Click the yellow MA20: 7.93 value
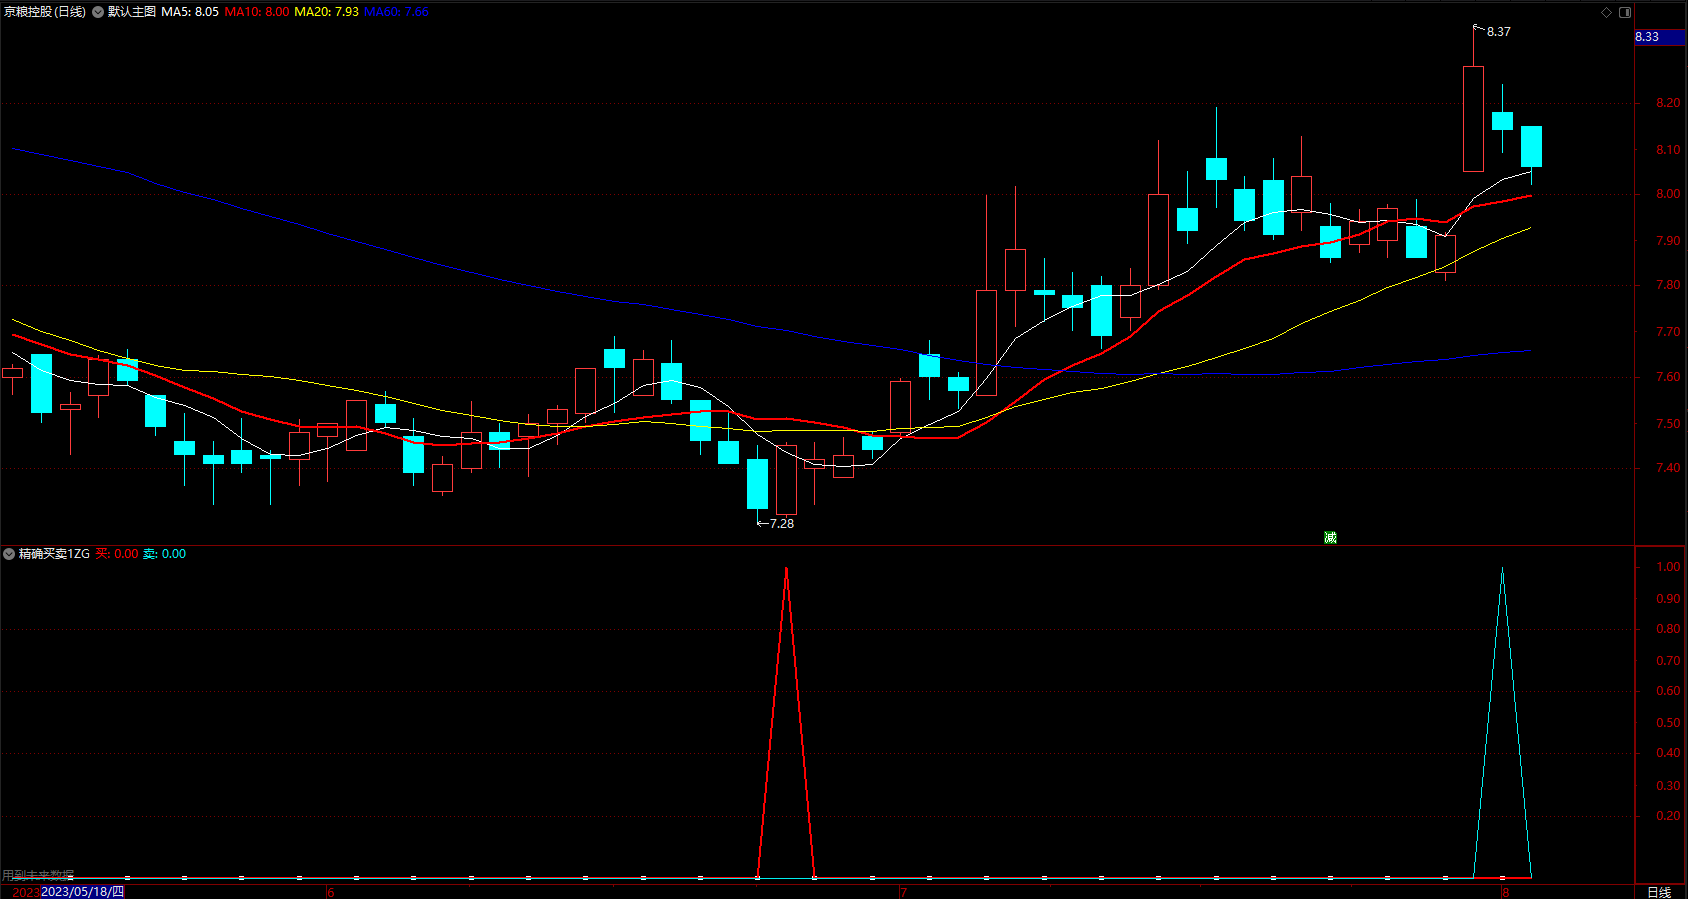Image resolution: width=1688 pixels, height=899 pixels. pyautogui.click(x=326, y=12)
